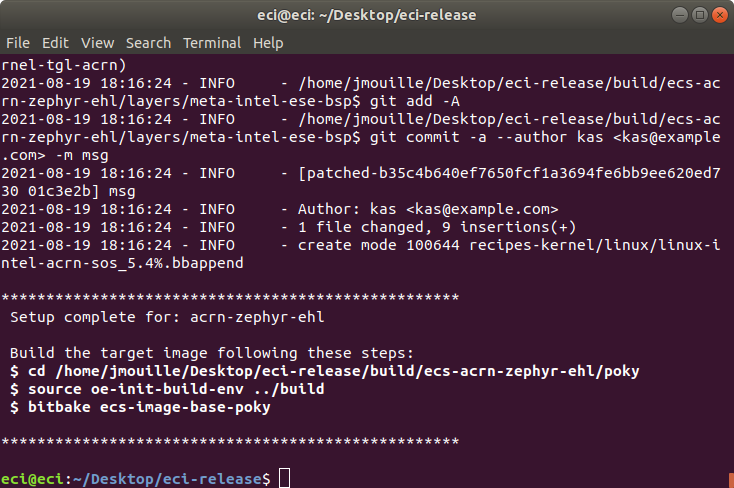The height and width of the screenshot is (488, 734).
Task: Click the 'bitbake ecs-image-base-poky' command line
Action: (140, 407)
